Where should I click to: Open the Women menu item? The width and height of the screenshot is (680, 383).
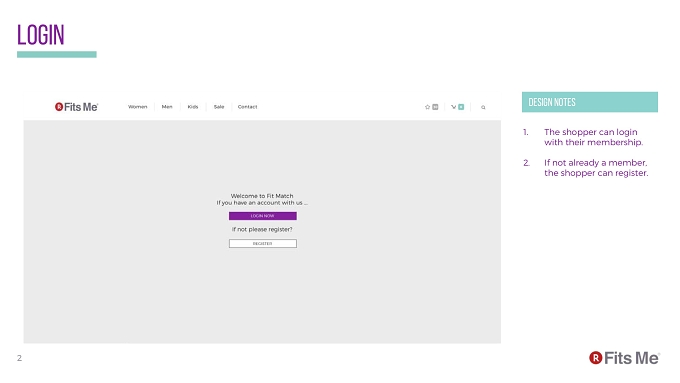(x=137, y=107)
